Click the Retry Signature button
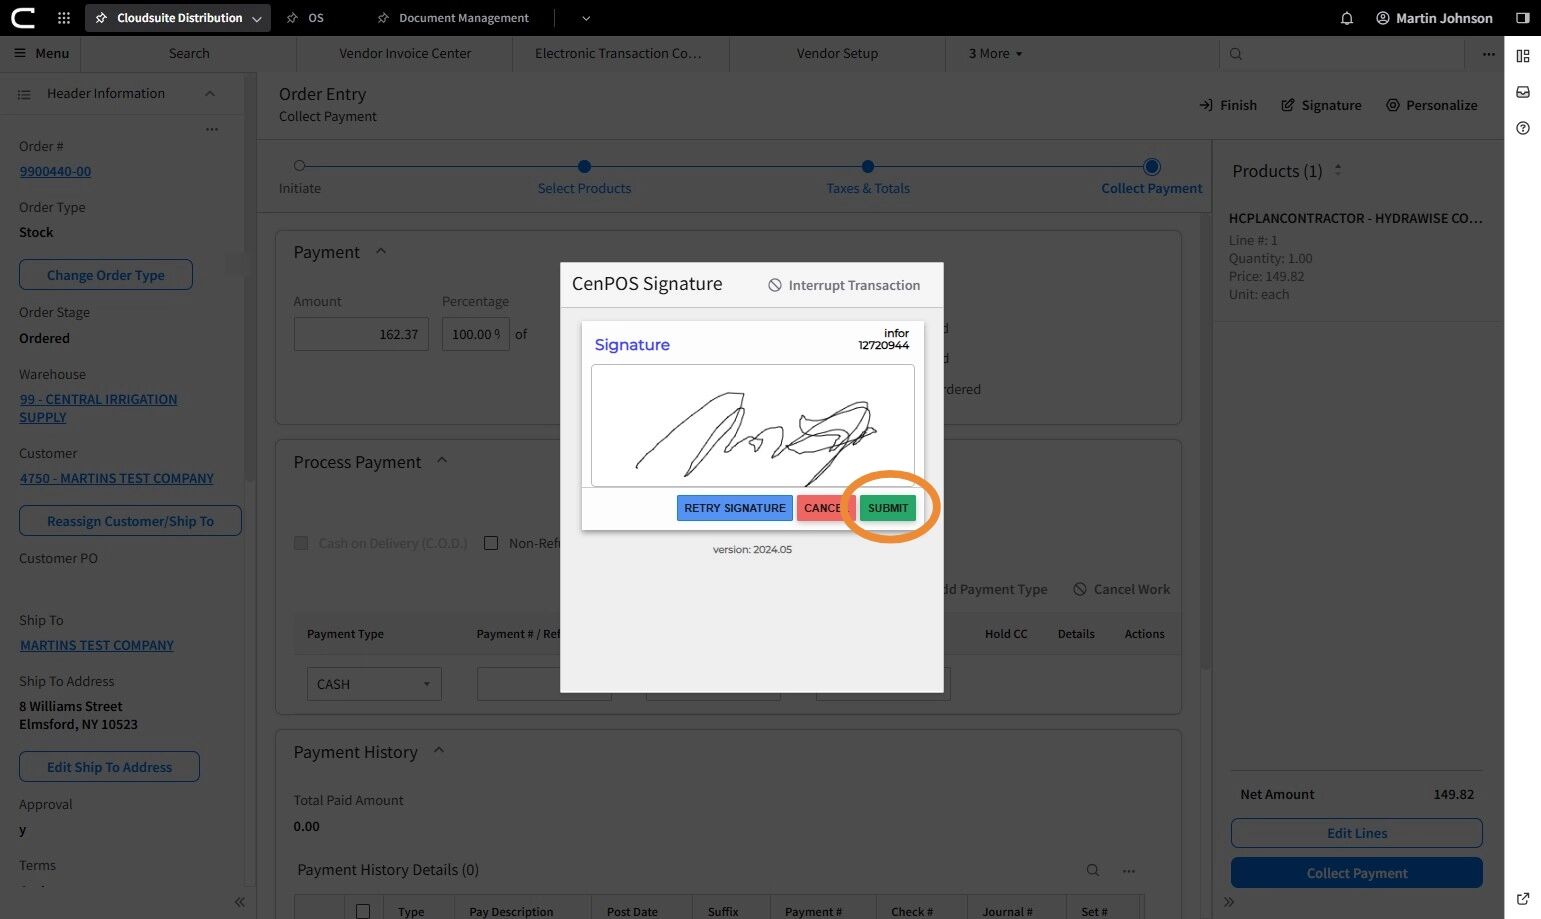Viewport: 1541px width, 919px height. click(x=735, y=508)
